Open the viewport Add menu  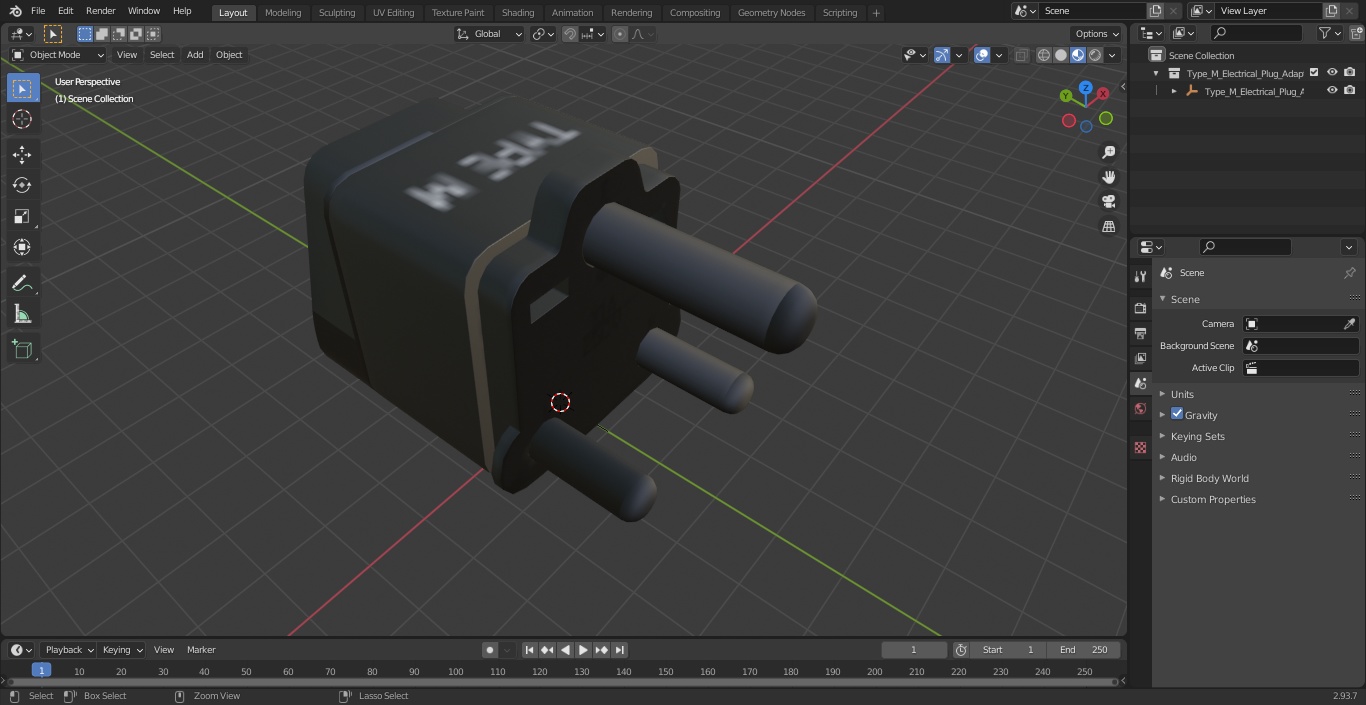[x=195, y=55]
